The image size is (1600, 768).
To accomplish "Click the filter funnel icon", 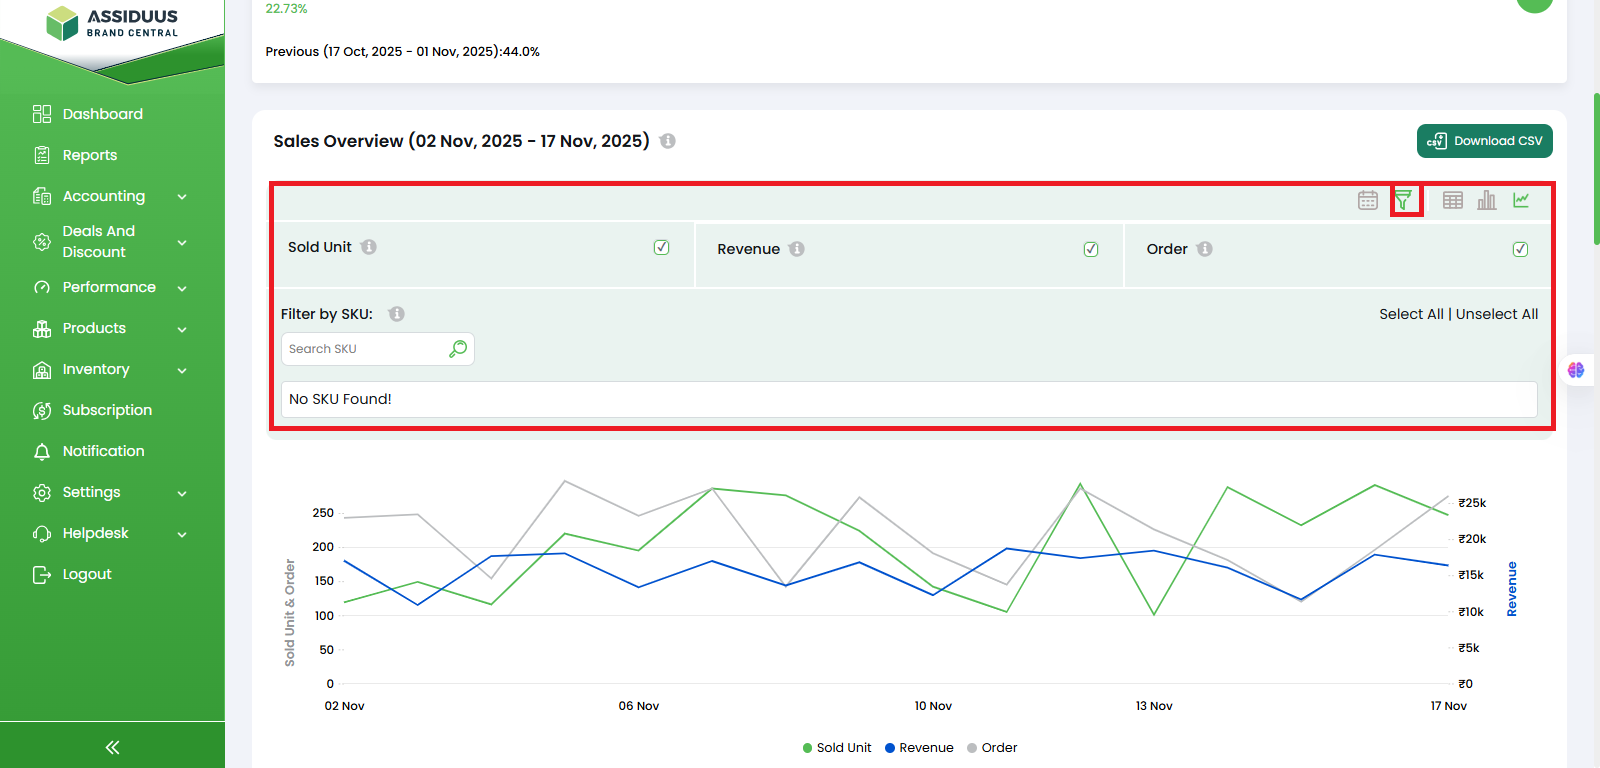I will (1404, 200).
